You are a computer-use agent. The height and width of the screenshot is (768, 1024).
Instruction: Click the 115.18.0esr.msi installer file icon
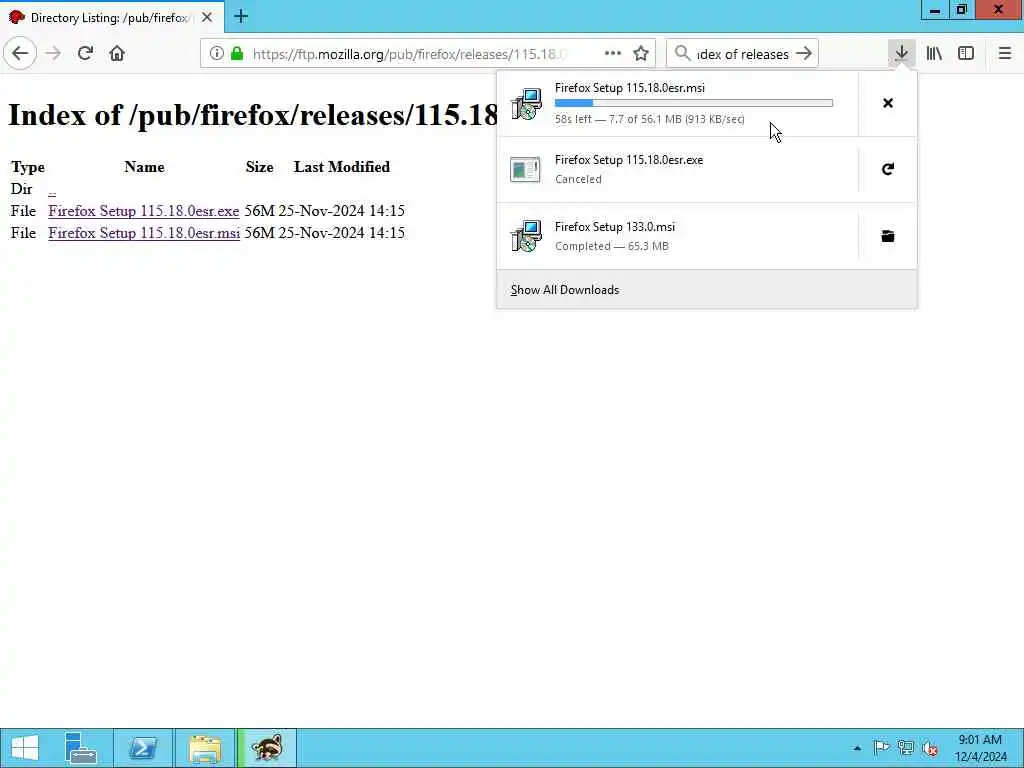[x=526, y=104]
